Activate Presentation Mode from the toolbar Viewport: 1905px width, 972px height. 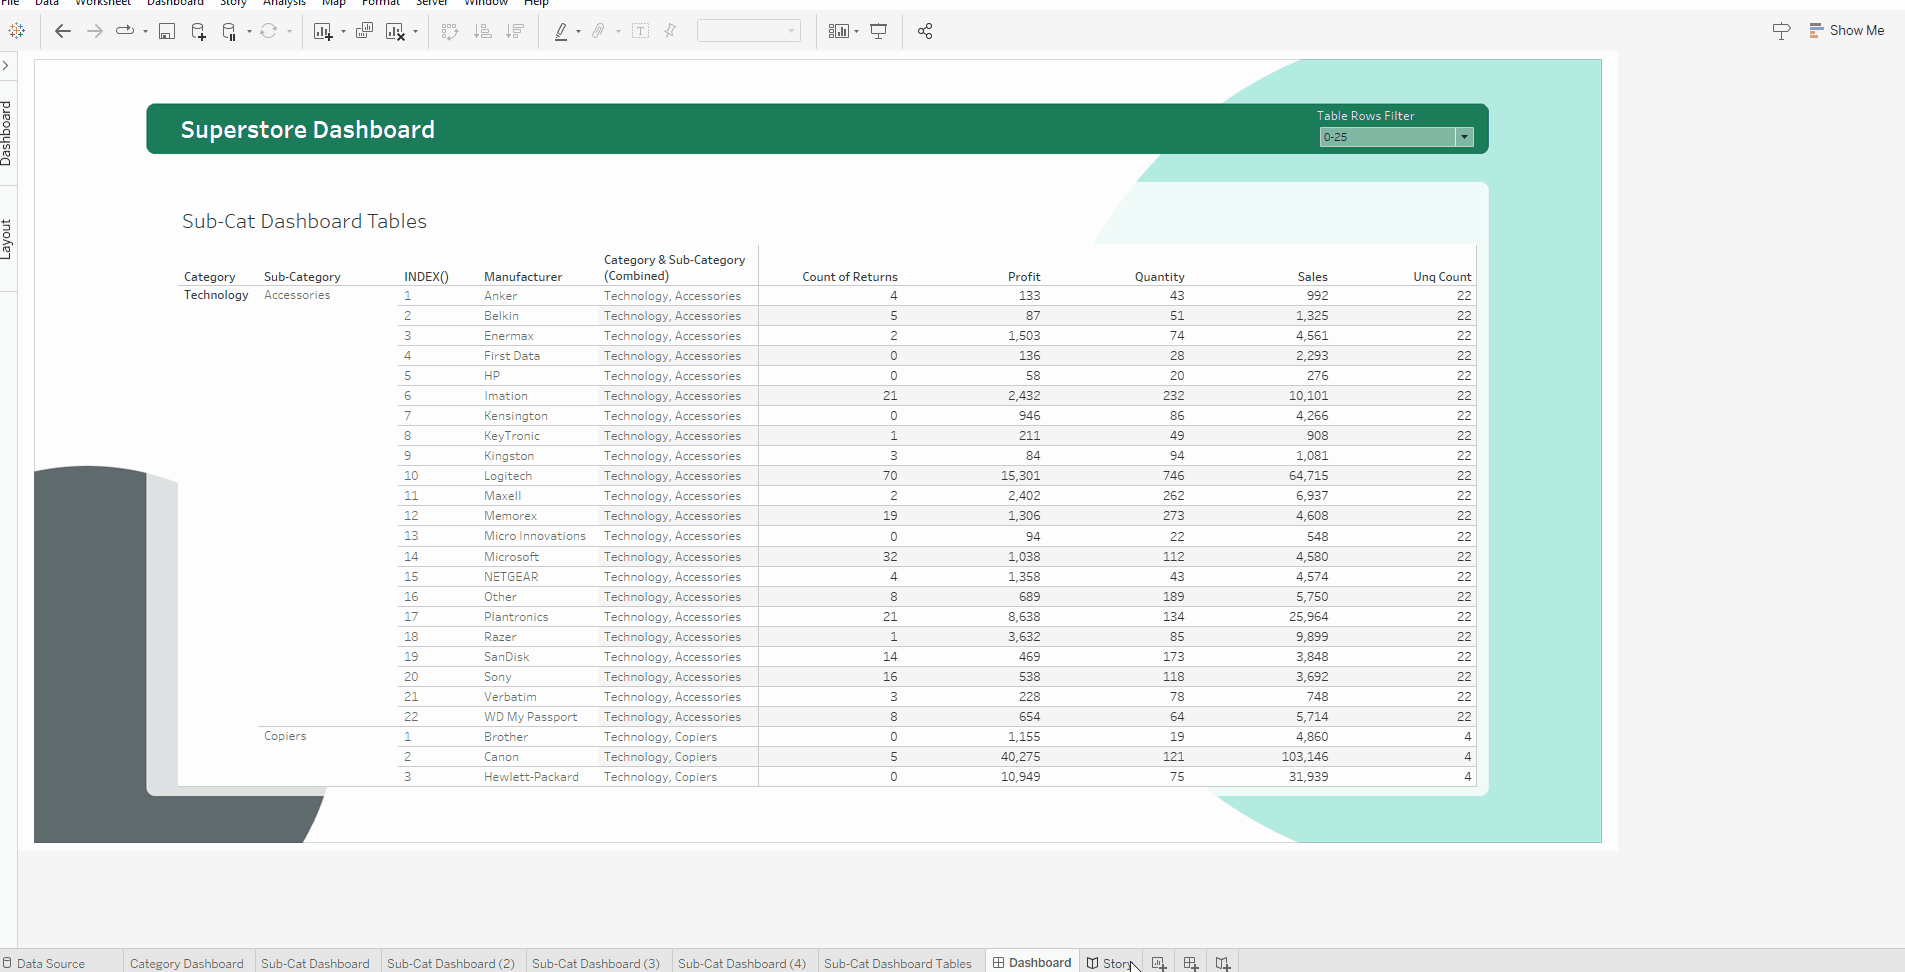click(x=878, y=31)
